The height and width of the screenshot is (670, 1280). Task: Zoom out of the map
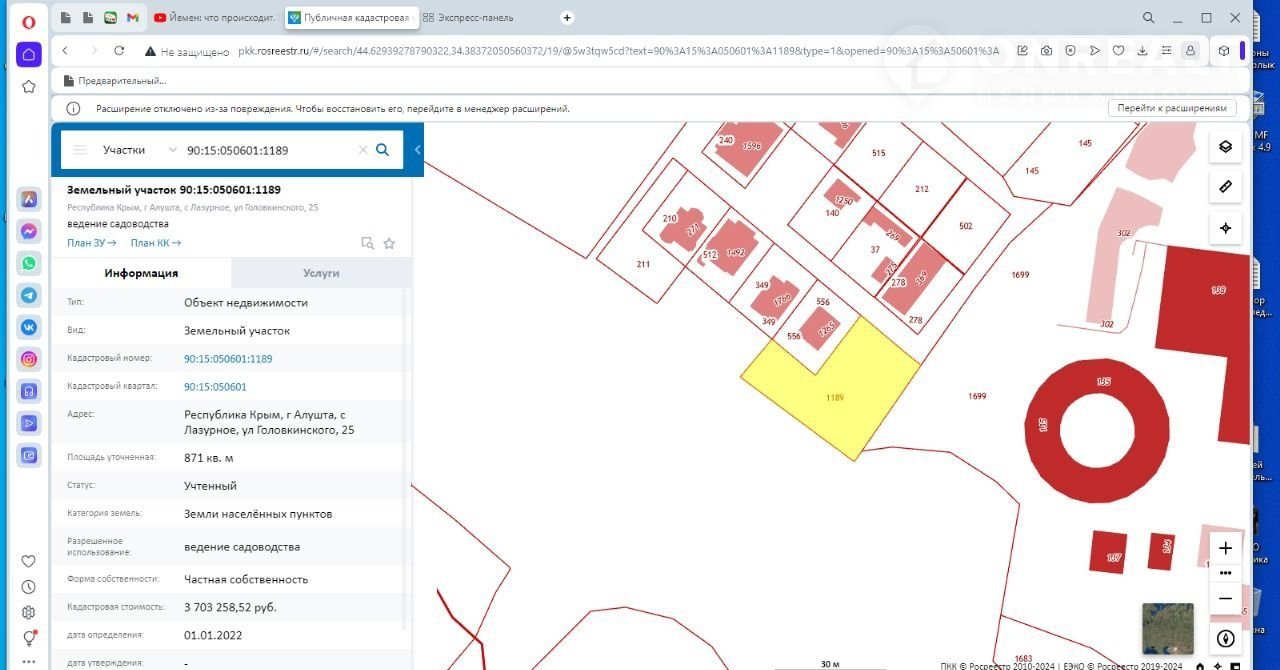click(x=1225, y=599)
